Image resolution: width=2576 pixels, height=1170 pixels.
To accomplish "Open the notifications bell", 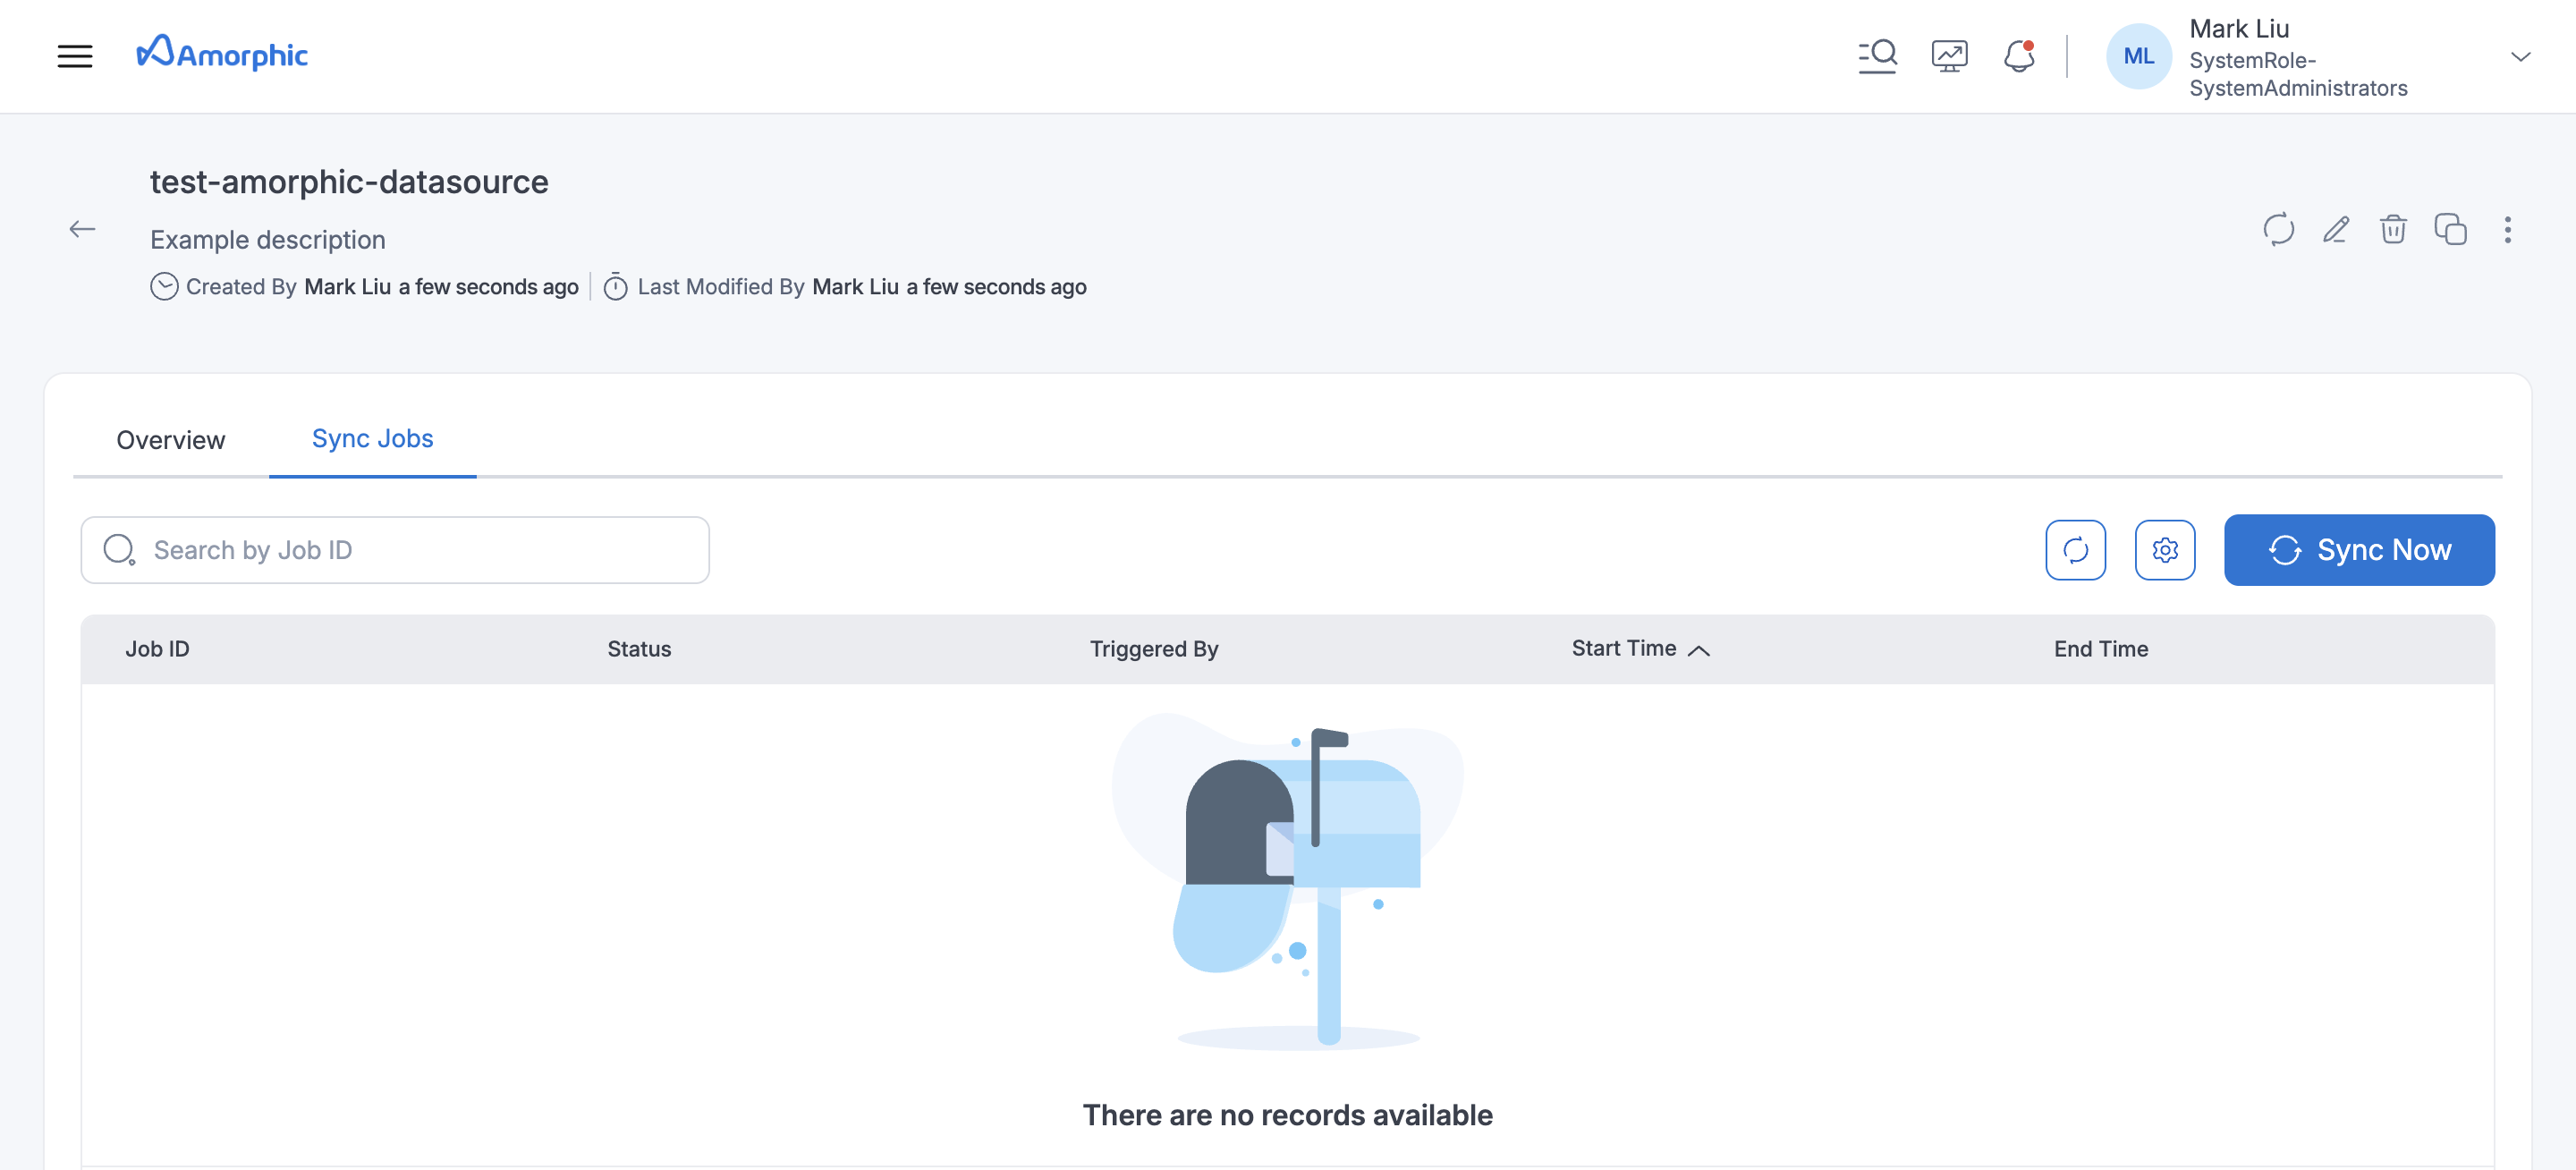I will click(x=2019, y=56).
